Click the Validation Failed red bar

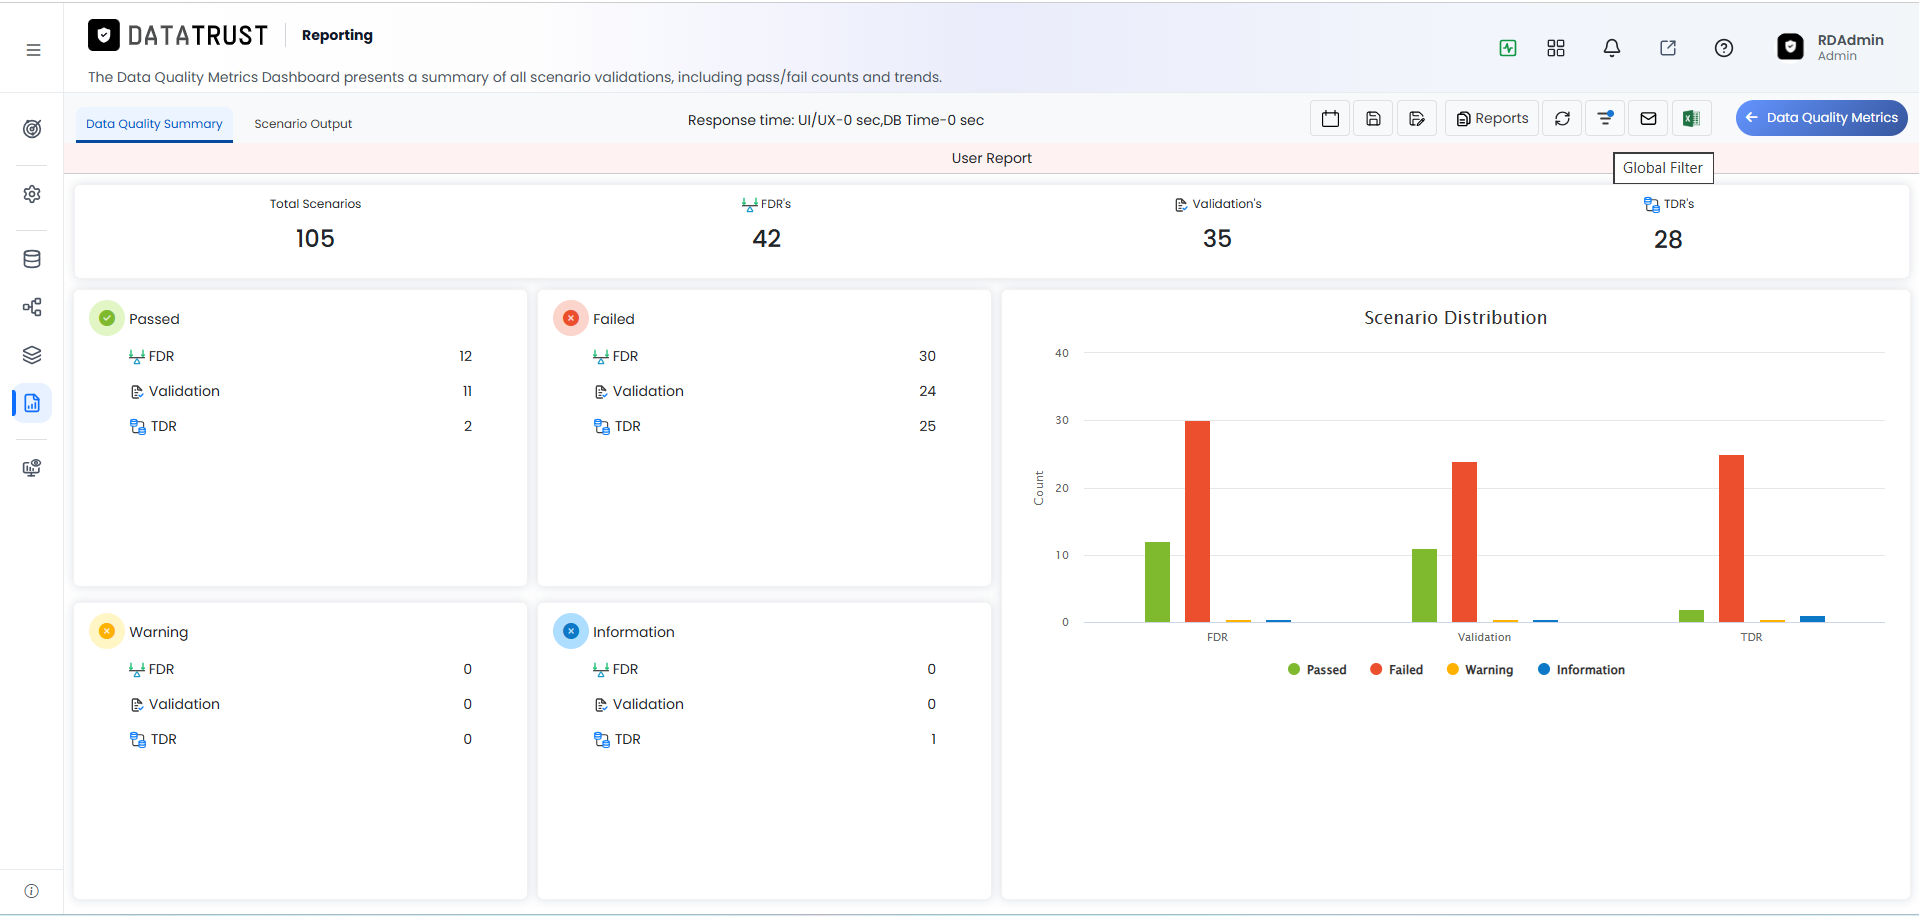tap(1464, 542)
